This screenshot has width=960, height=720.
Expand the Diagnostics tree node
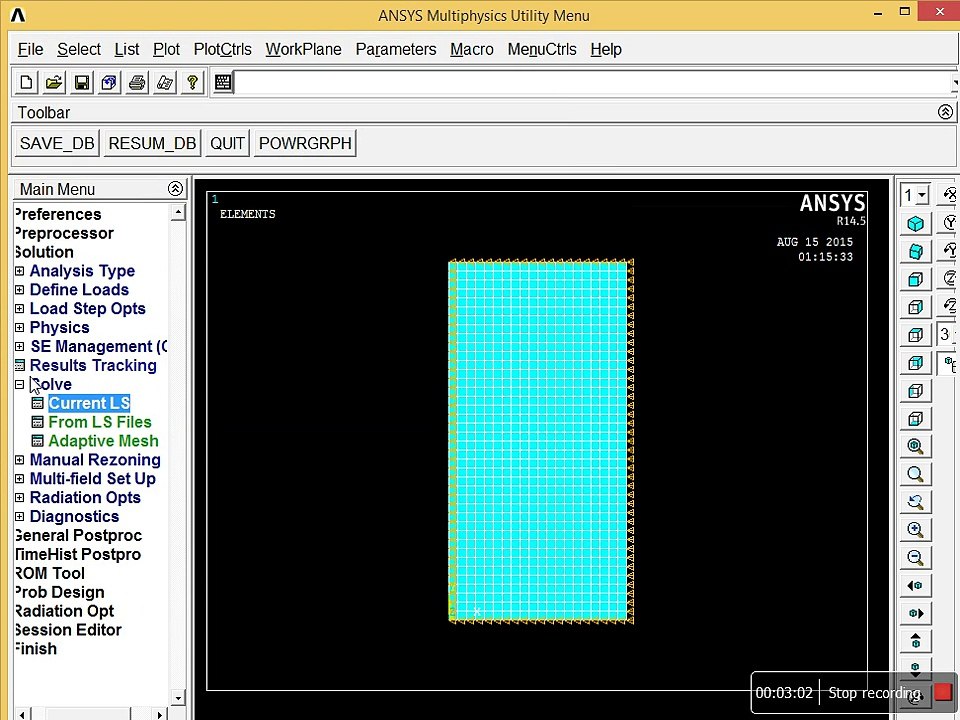coord(20,517)
